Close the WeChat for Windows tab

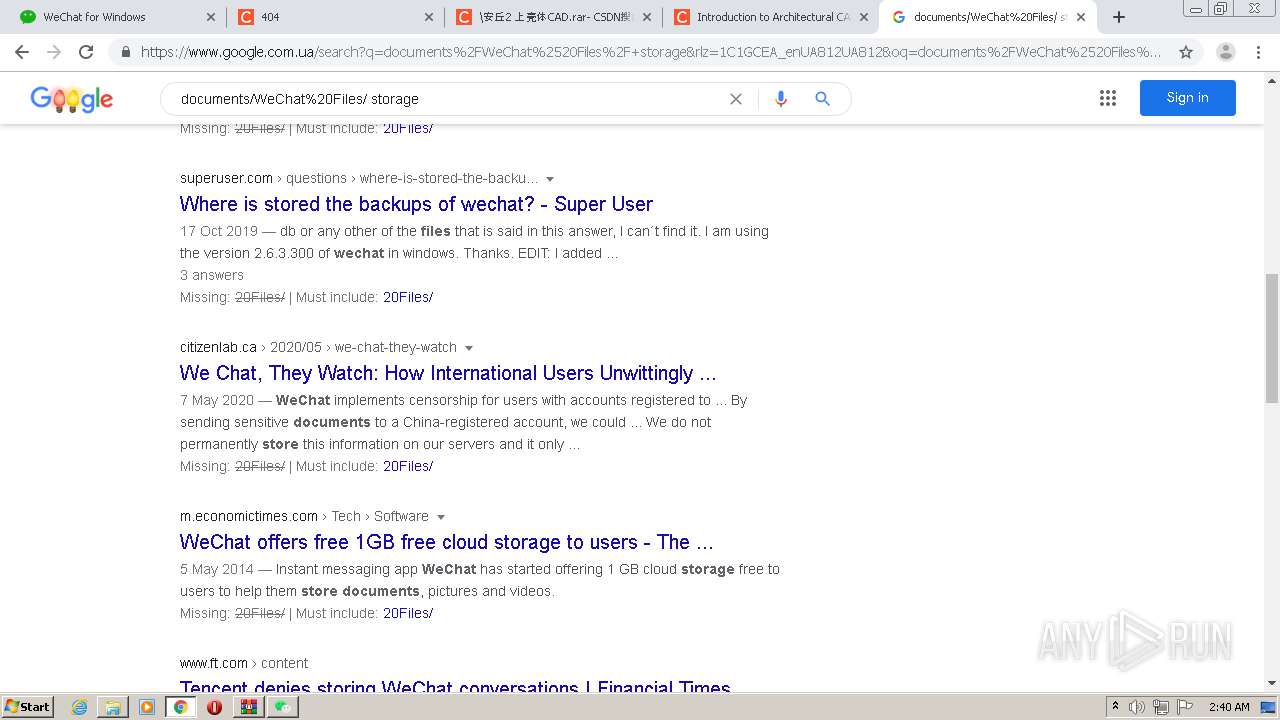(x=210, y=17)
